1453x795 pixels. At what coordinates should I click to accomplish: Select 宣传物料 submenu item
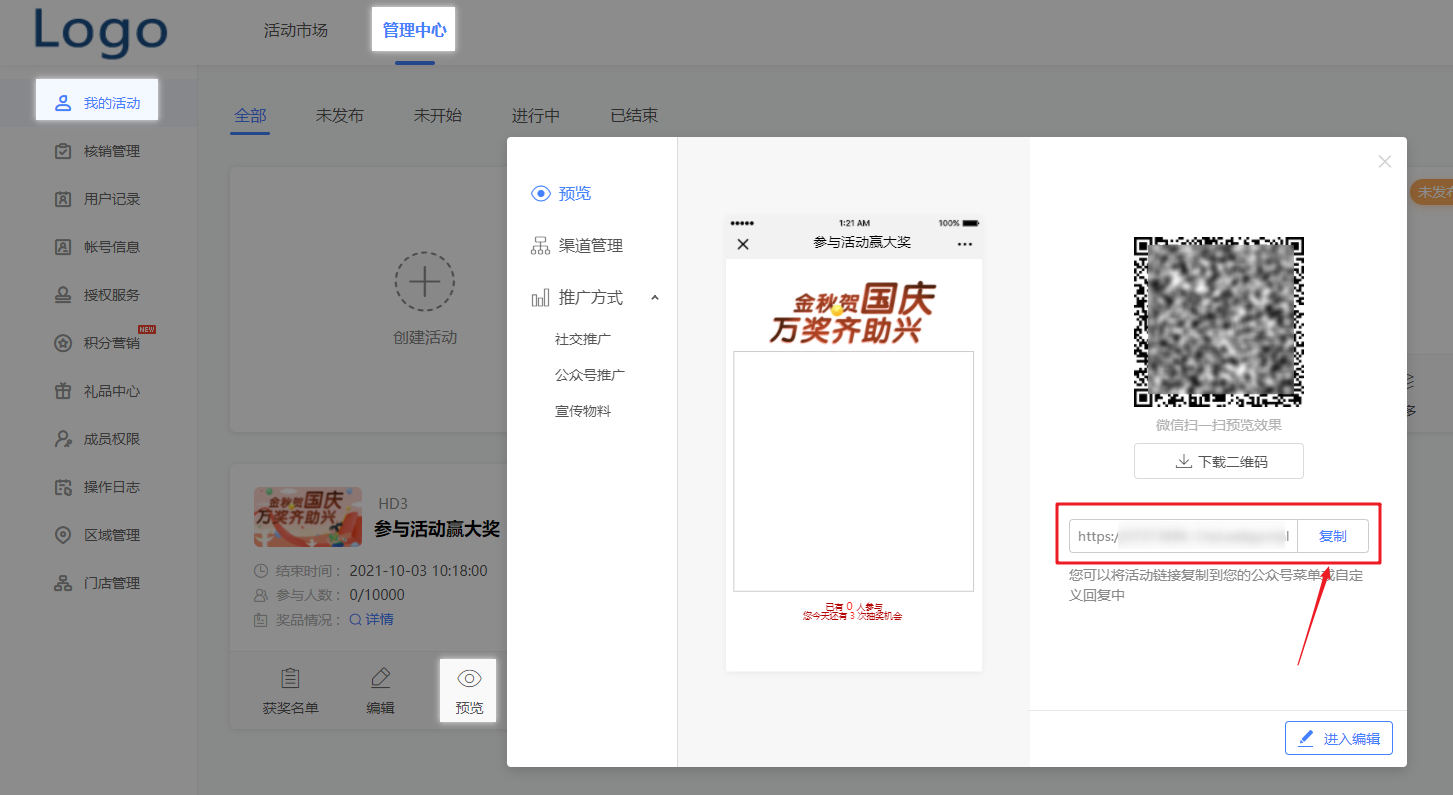click(583, 411)
